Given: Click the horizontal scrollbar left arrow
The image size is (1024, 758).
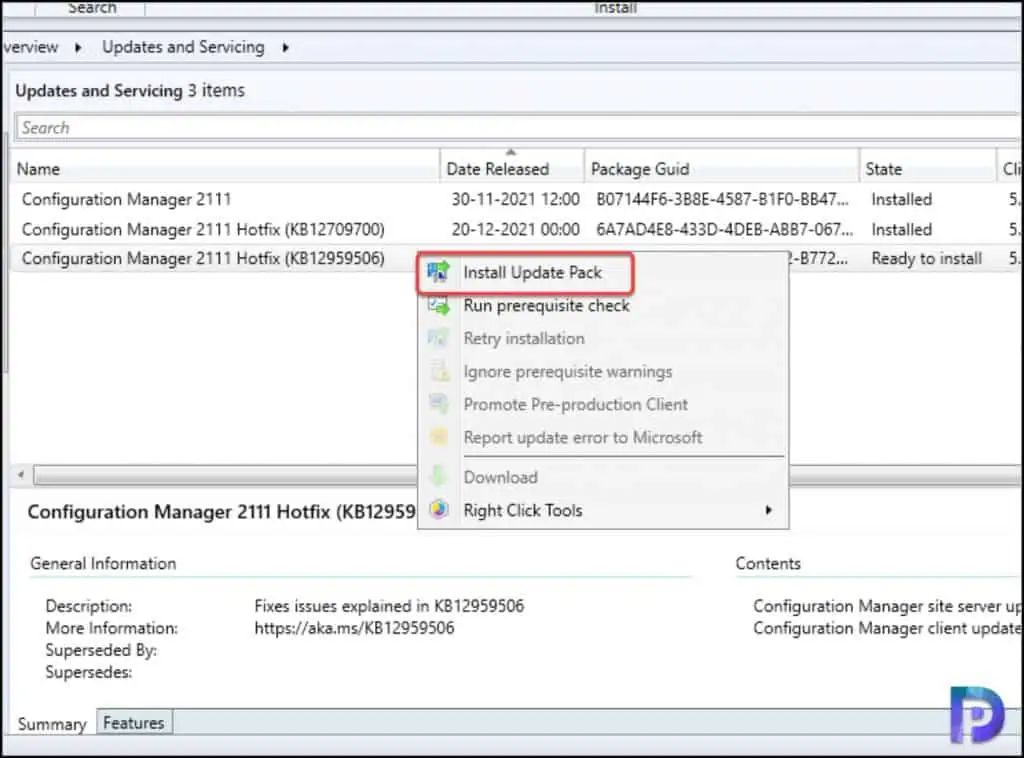Looking at the screenshot, I should pos(21,475).
